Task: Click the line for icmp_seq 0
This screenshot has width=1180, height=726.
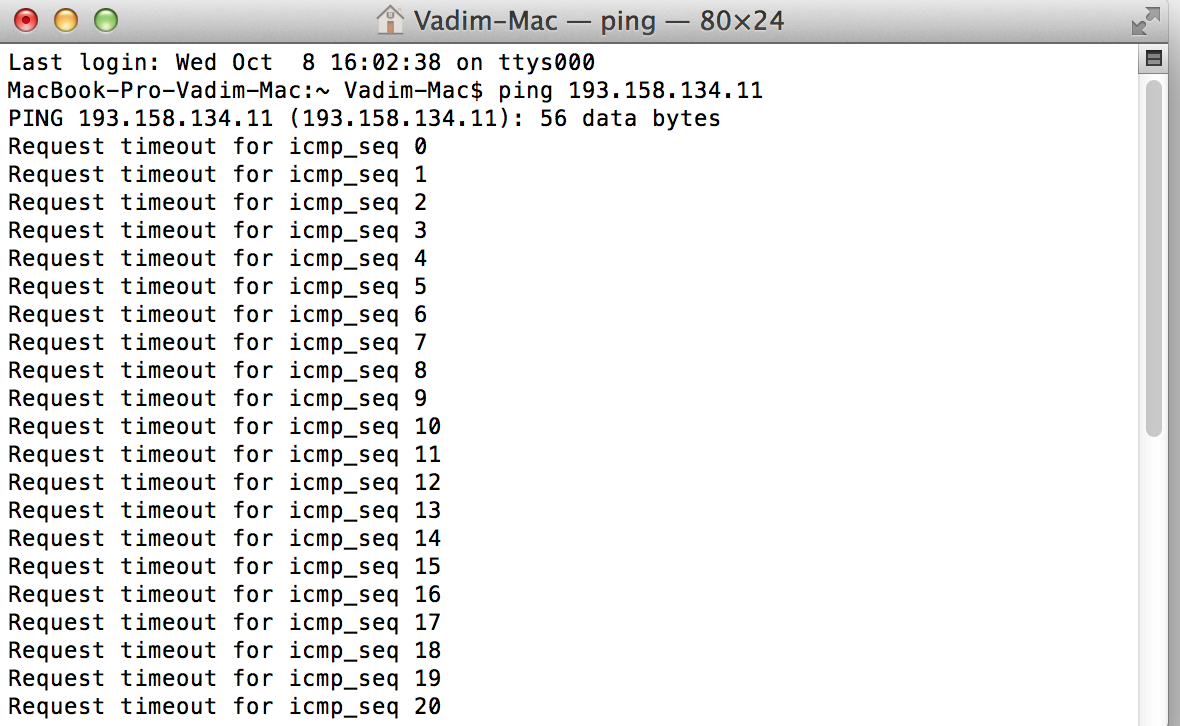Action: 217,147
